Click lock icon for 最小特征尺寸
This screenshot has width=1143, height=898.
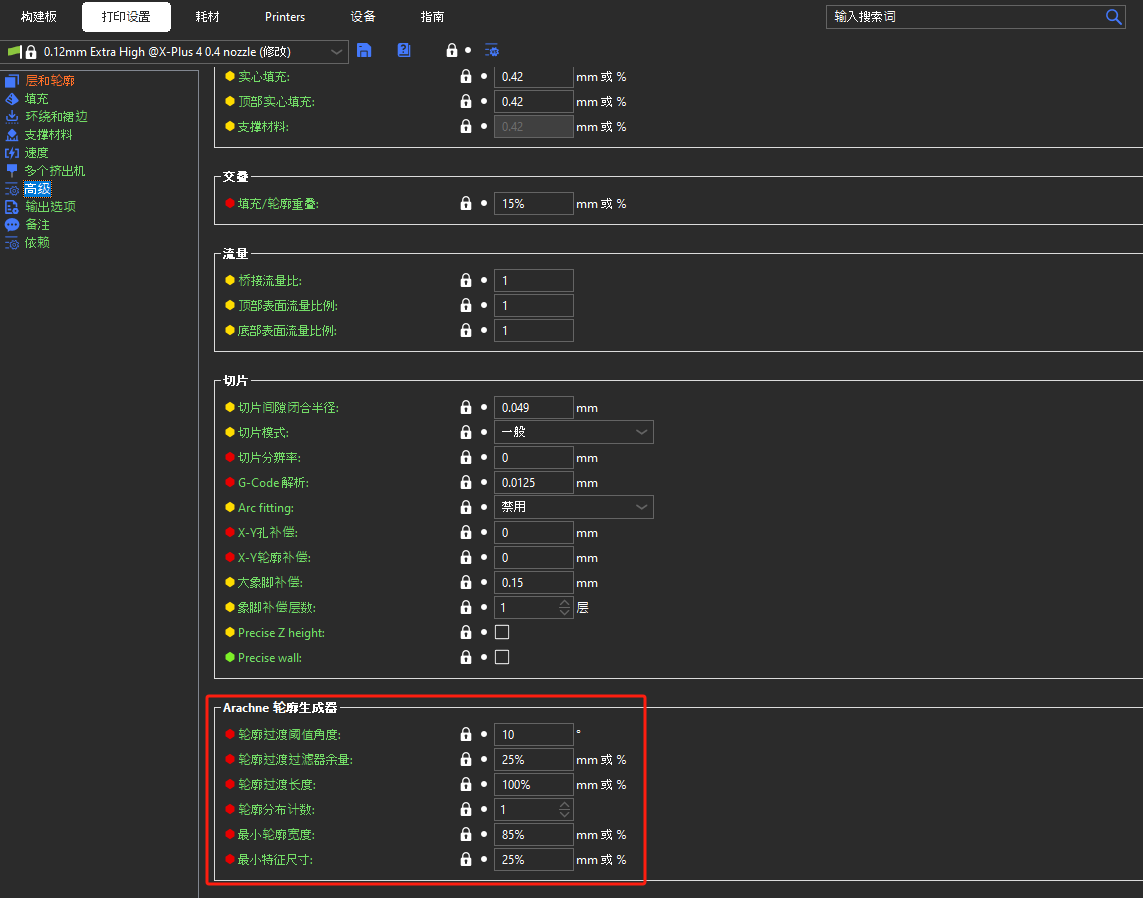coord(466,859)
